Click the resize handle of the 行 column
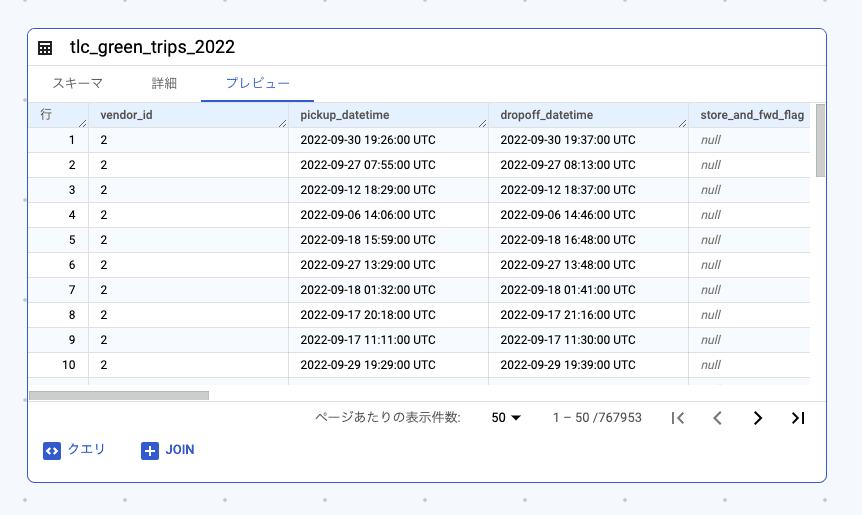This screenshot has height=515, width=862. tap(82, 123)
